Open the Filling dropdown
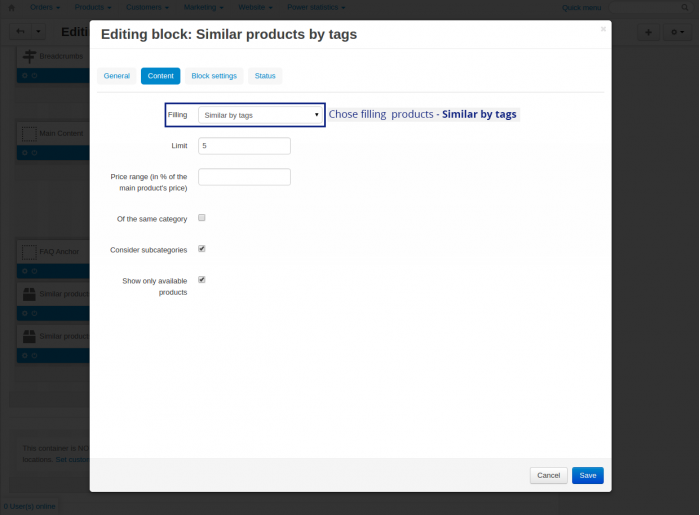The image size is (700, 515). coord(260,115)
